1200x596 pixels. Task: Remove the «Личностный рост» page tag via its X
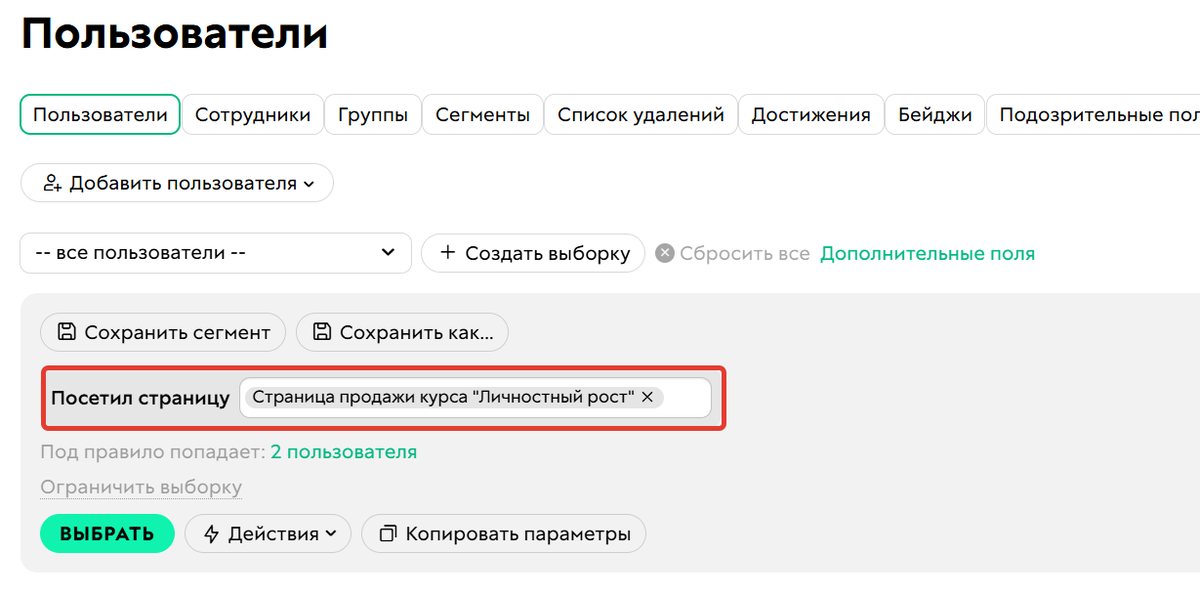click(x=647, y=397)
